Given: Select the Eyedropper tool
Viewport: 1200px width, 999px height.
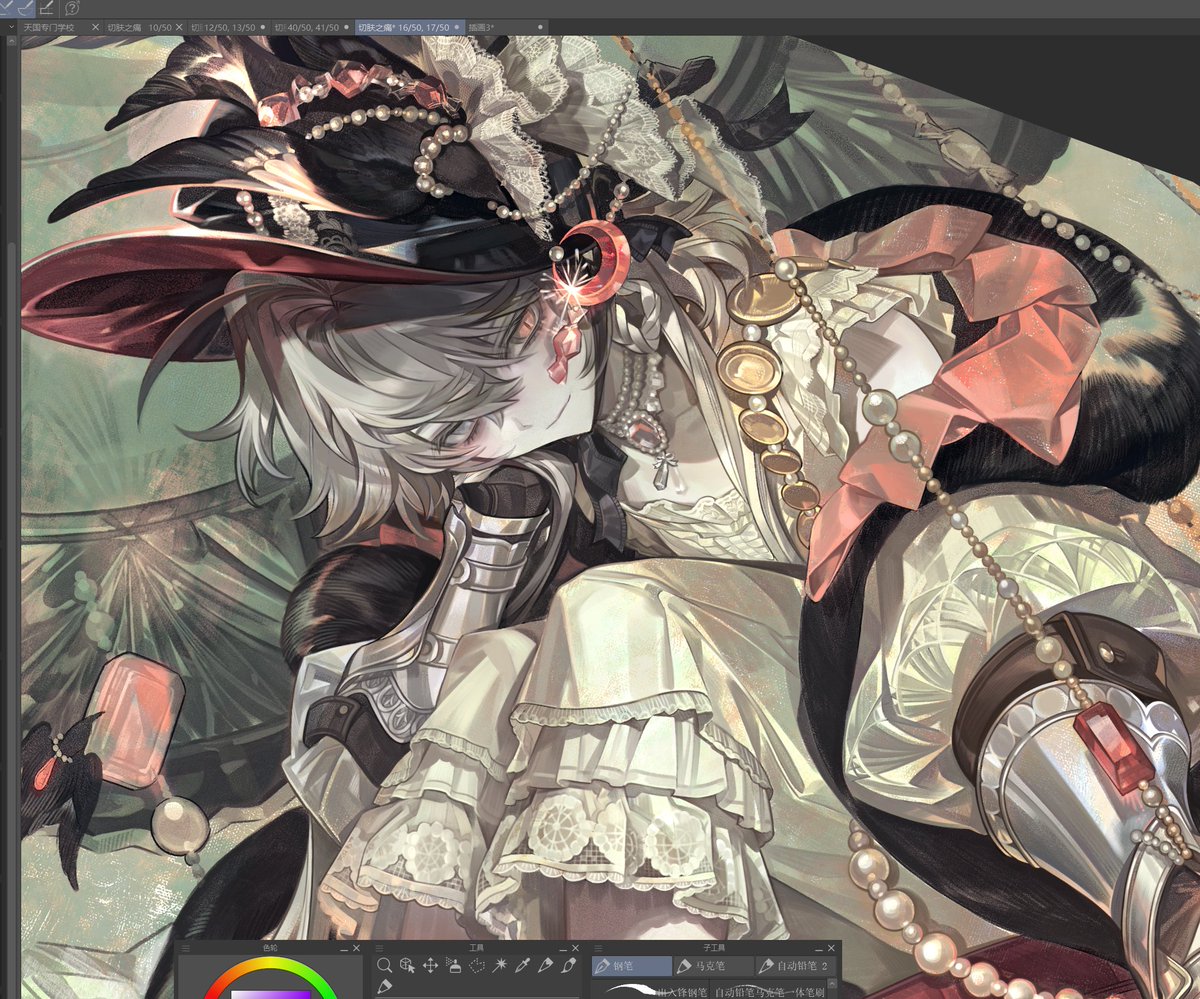Looking at the screenshot, I should [x=522, y=965].
